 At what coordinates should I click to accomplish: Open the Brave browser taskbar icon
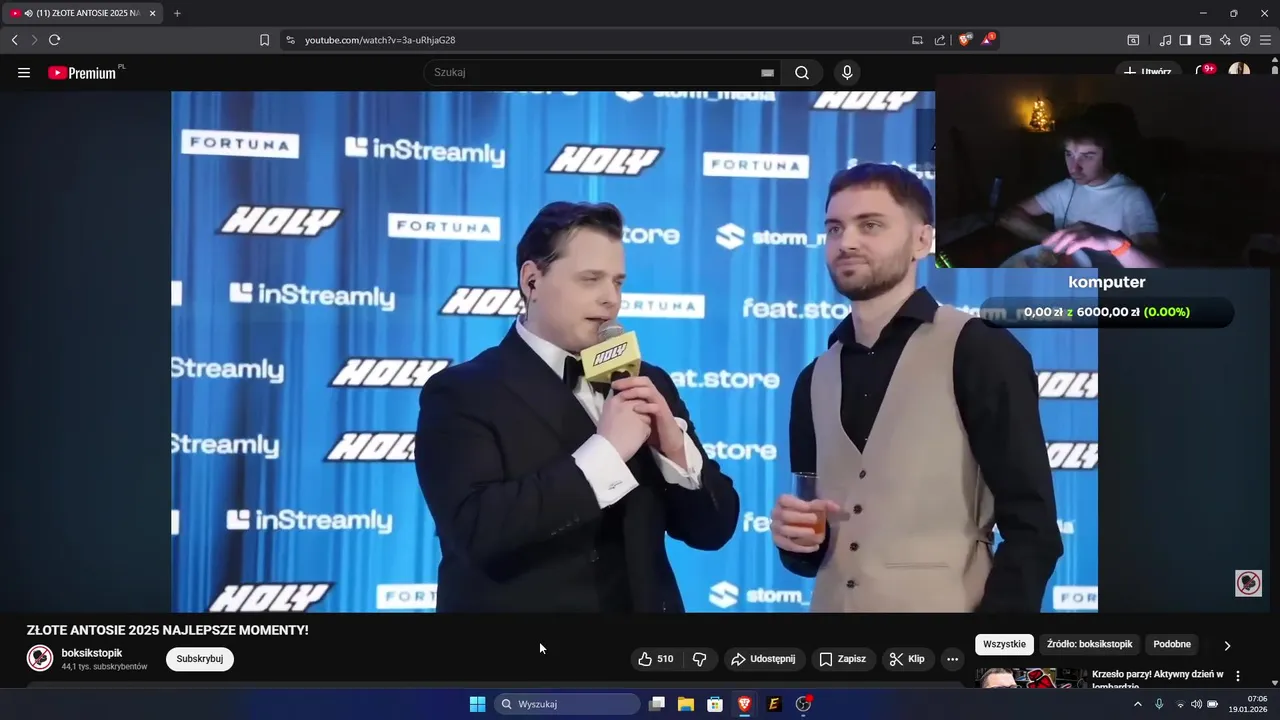pyautogui.click(x=744, y=704)
